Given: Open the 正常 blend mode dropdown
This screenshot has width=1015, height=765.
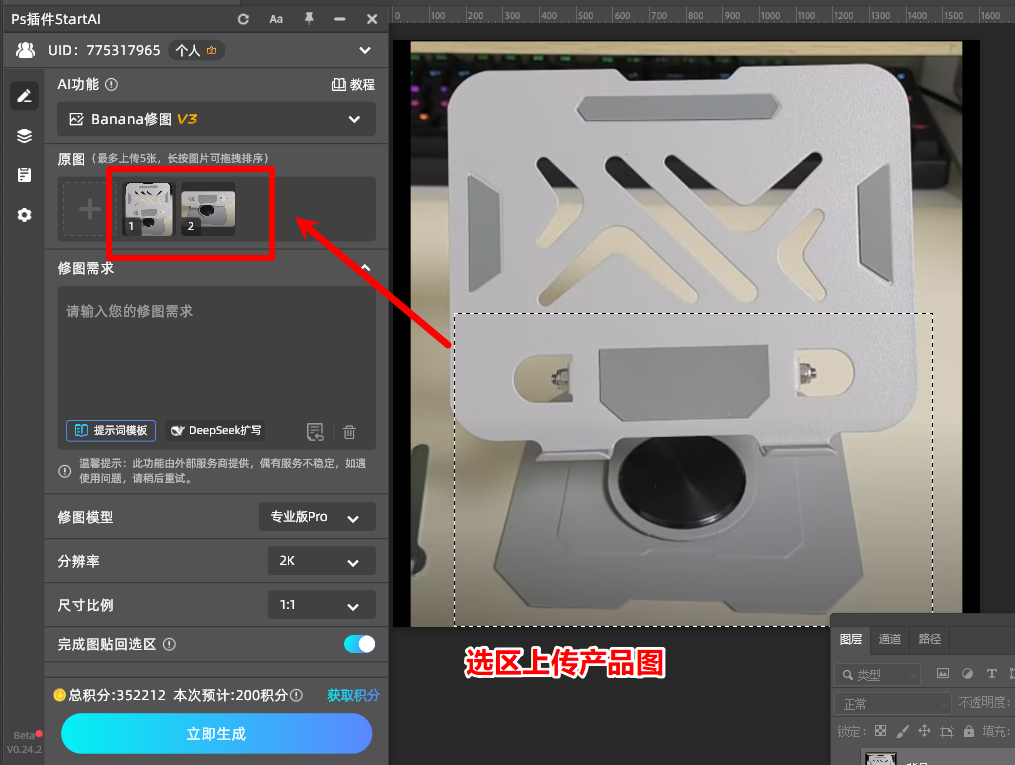Looking at the screenshot, I should click(x=892, y=704).
